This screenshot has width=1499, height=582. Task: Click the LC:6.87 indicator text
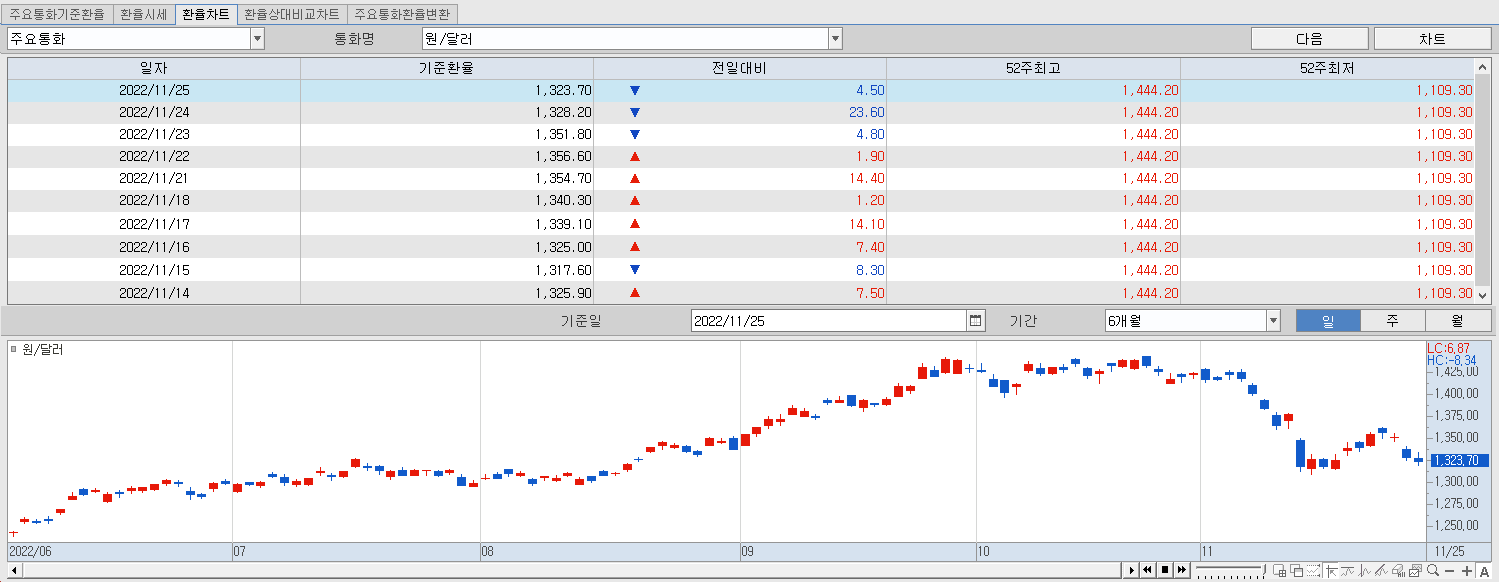tap(1448, 348)
